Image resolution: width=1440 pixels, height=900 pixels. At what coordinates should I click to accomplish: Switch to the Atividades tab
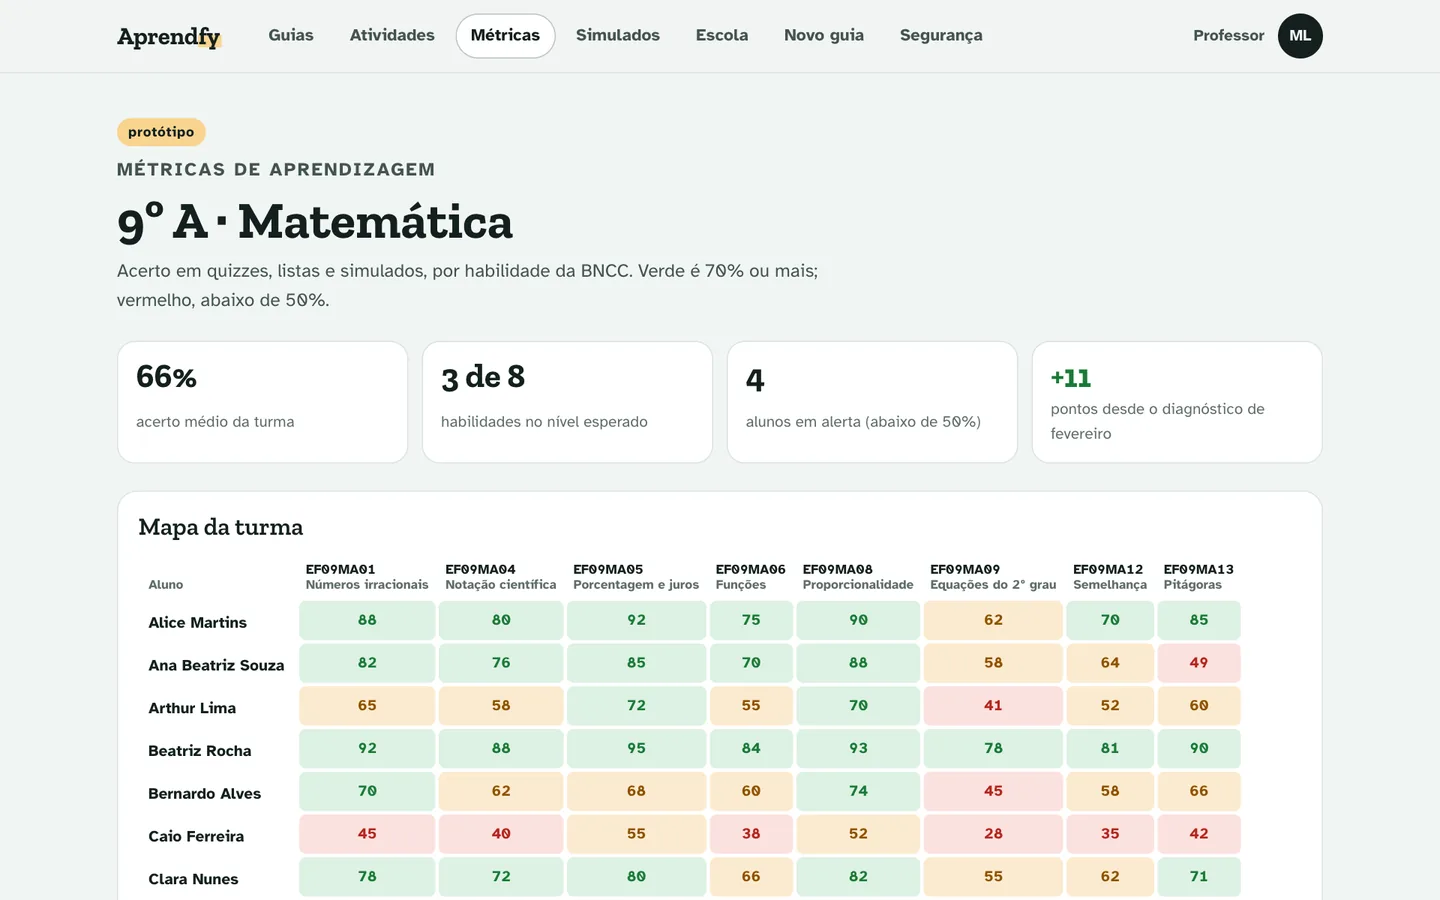392,36
